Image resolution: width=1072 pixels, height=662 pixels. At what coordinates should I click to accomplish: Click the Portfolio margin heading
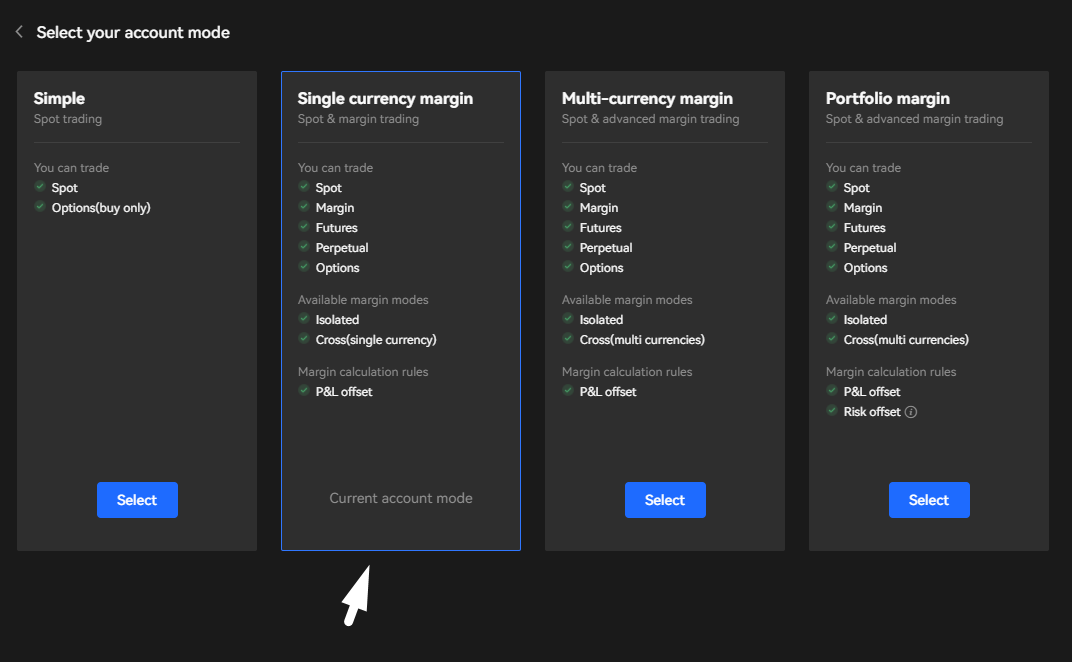tap(887, 98)
